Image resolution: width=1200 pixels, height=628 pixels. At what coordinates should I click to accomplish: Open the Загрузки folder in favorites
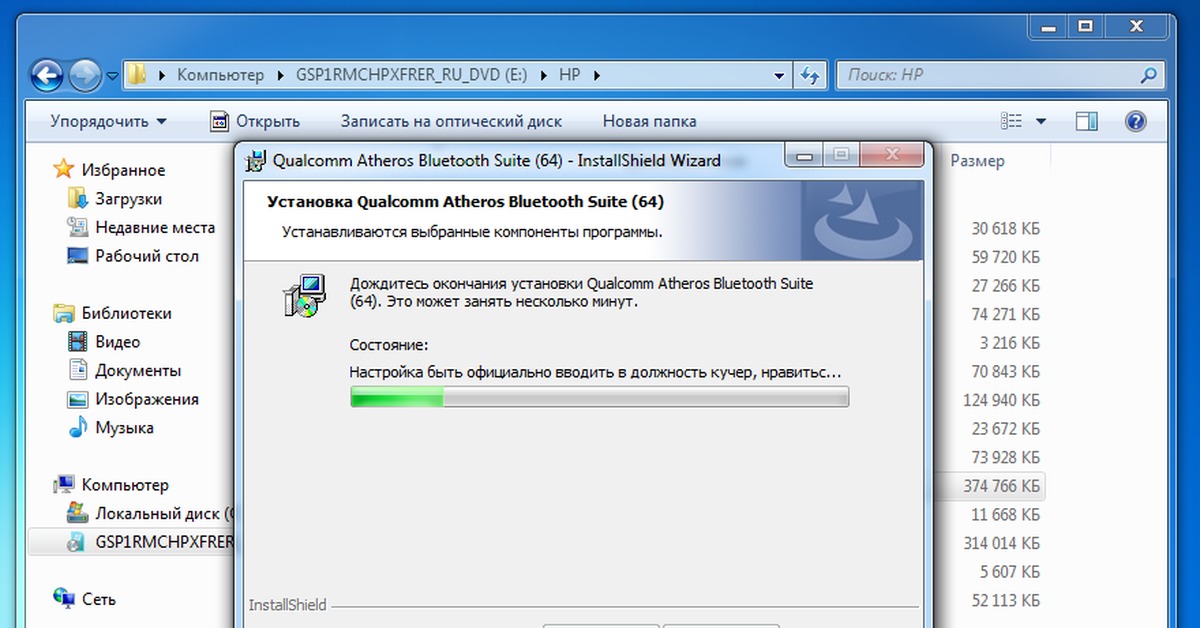point(128,199)
